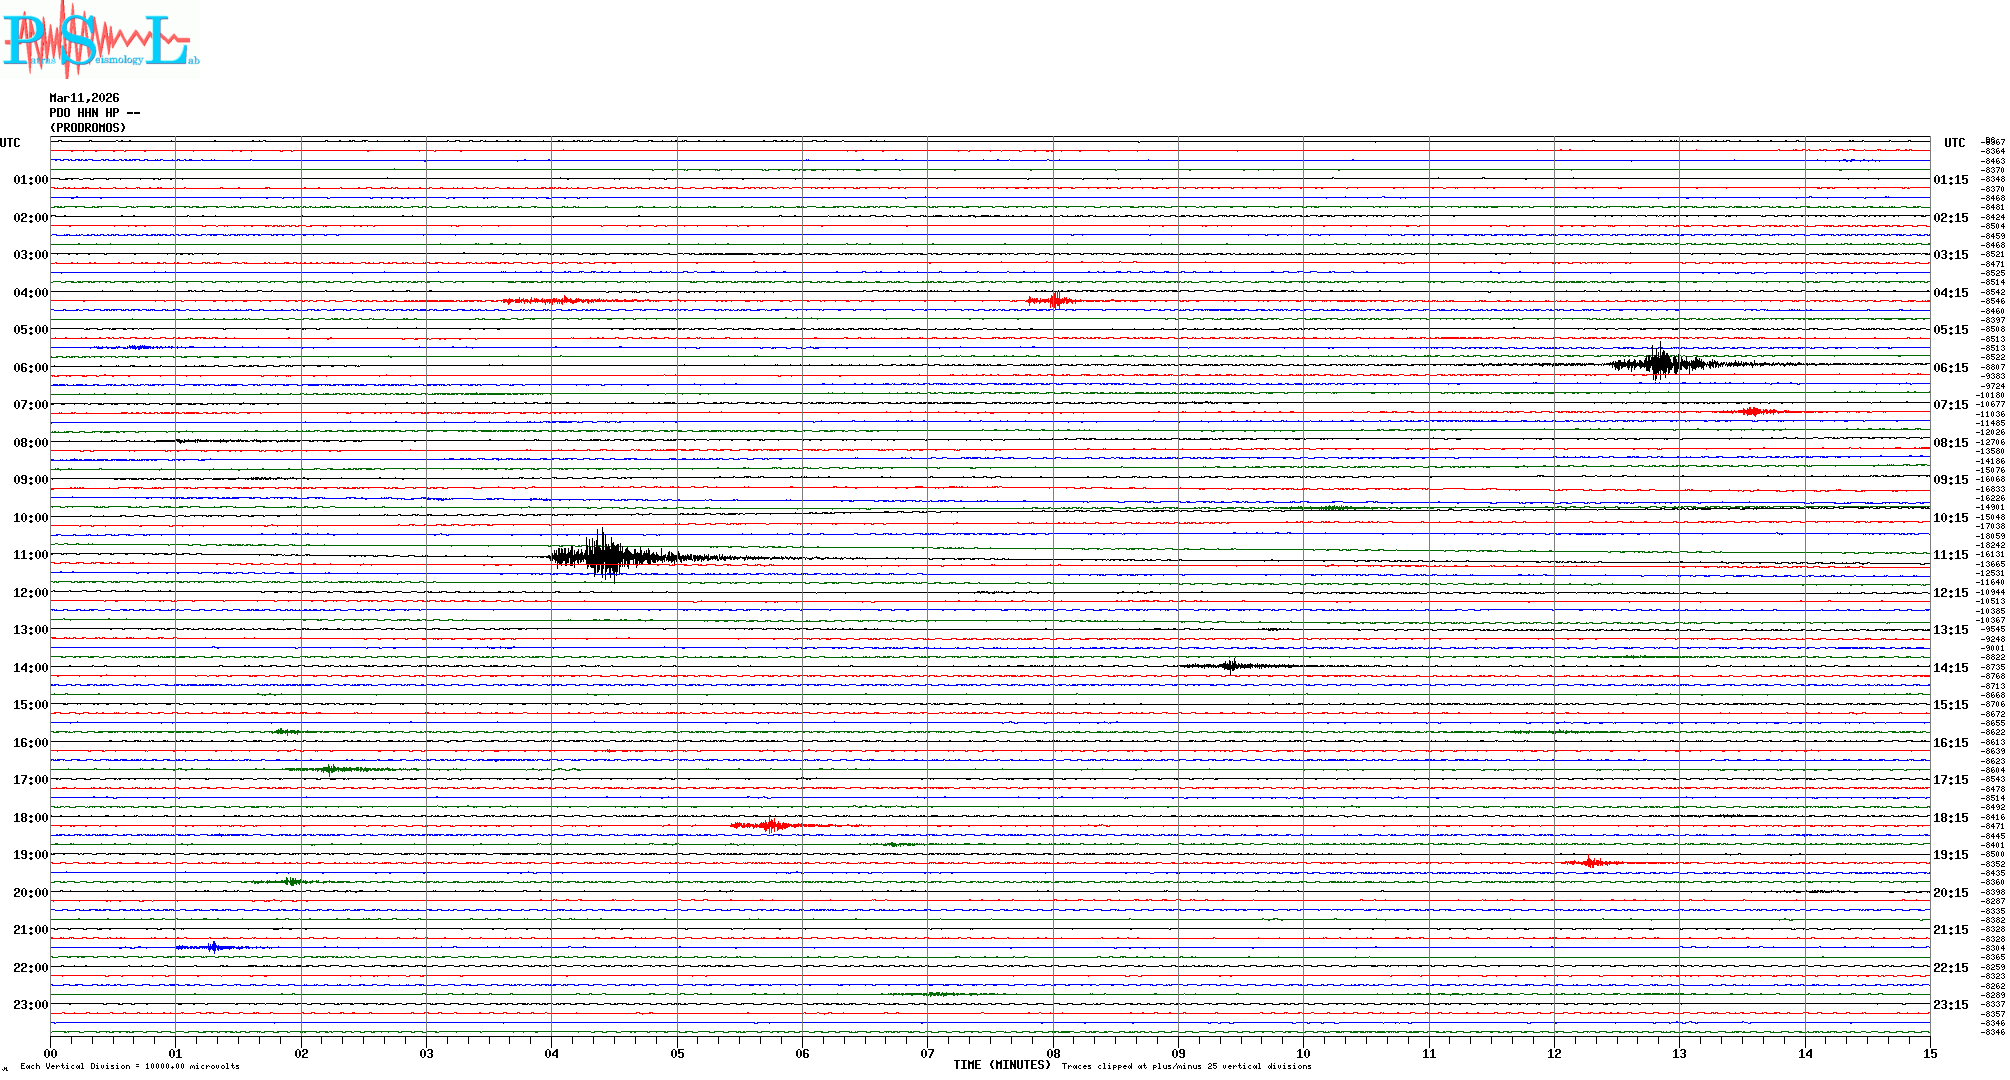2010x1080 pixels.
Task: Click minute mark 04 on the bottom axis
Action: 552,1054
